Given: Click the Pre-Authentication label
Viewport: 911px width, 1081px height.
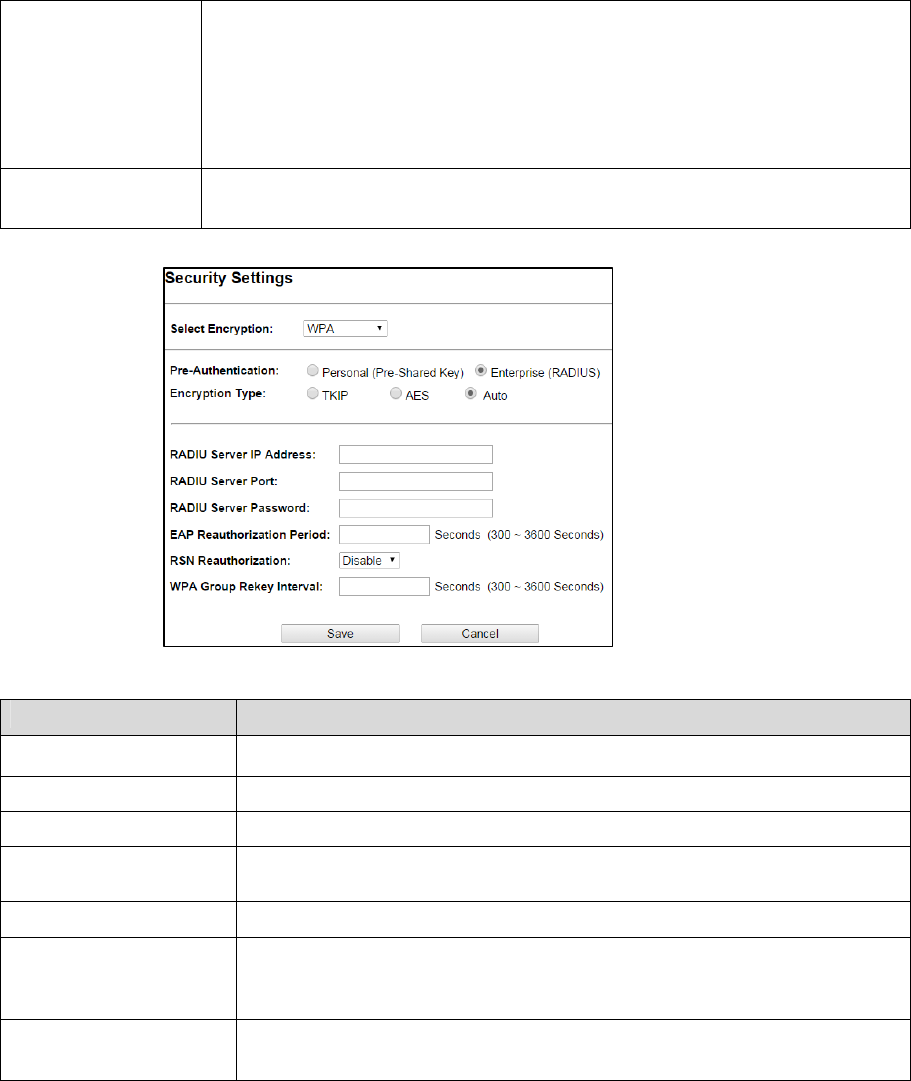Looking at the screenshot, I should 224,371.
